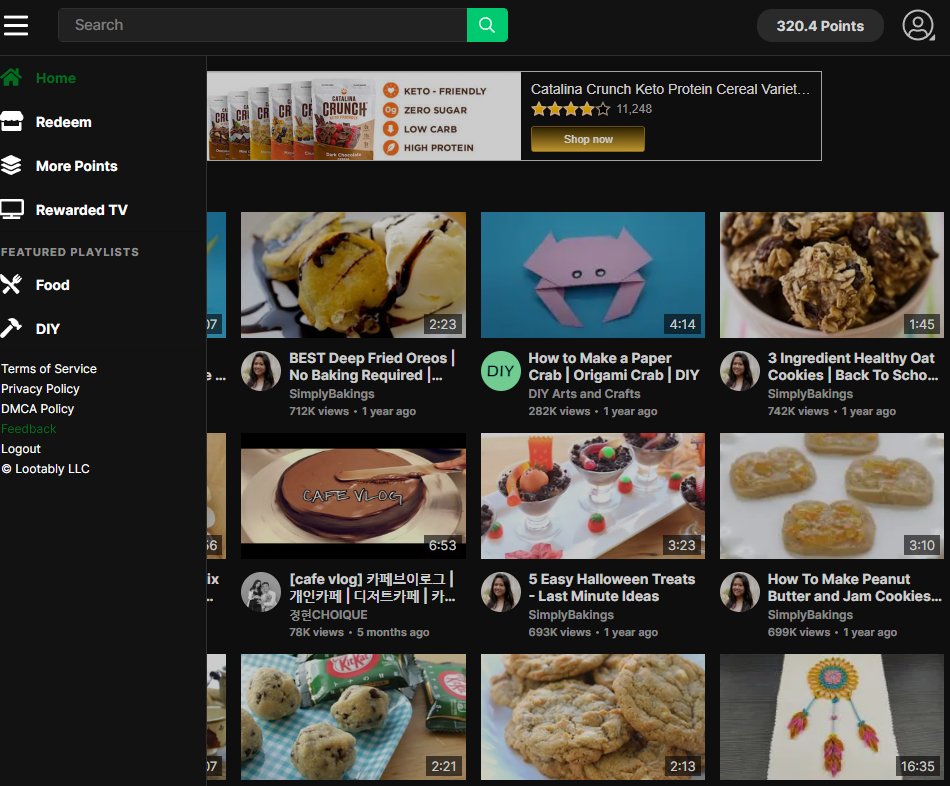Click the Feedback link in sidebar
950x786 pixels.
point(29,429)
